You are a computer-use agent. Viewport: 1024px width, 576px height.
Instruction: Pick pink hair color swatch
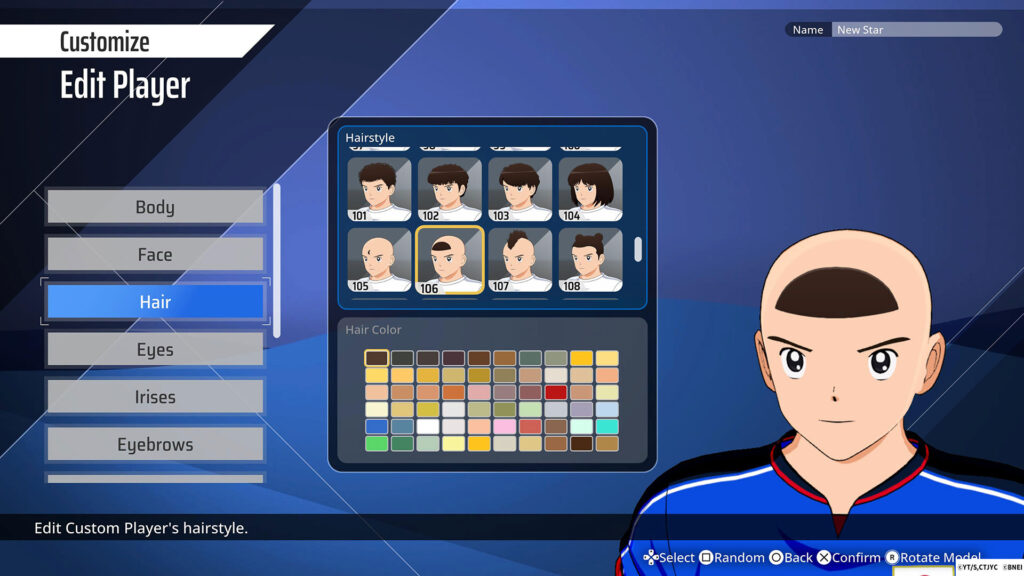coord(505,426)
